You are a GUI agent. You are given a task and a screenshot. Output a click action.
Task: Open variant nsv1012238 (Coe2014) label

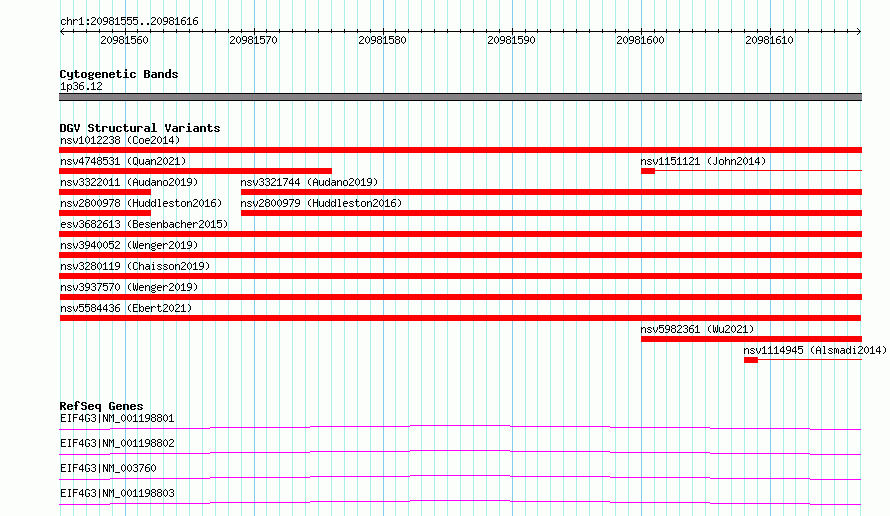point(120,140)
